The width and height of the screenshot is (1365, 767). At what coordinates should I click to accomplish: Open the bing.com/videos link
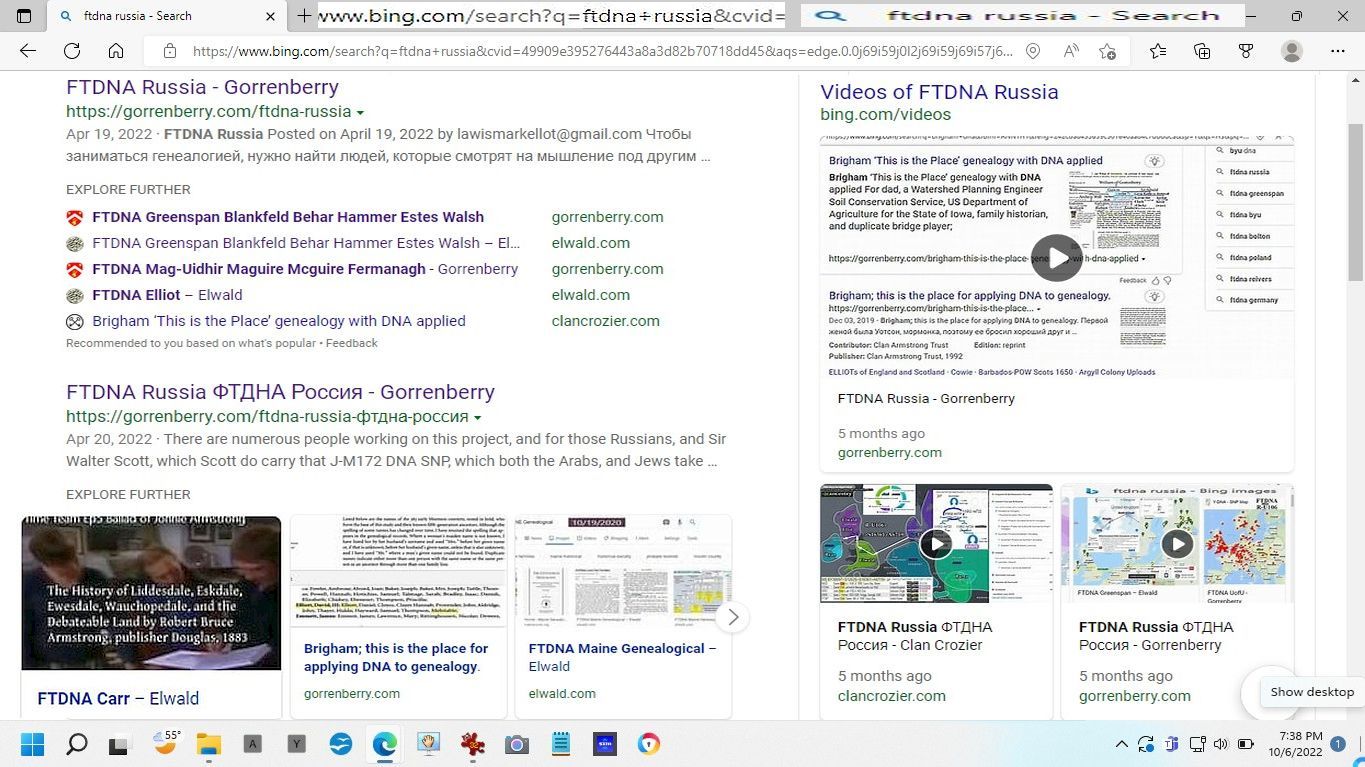886,115
